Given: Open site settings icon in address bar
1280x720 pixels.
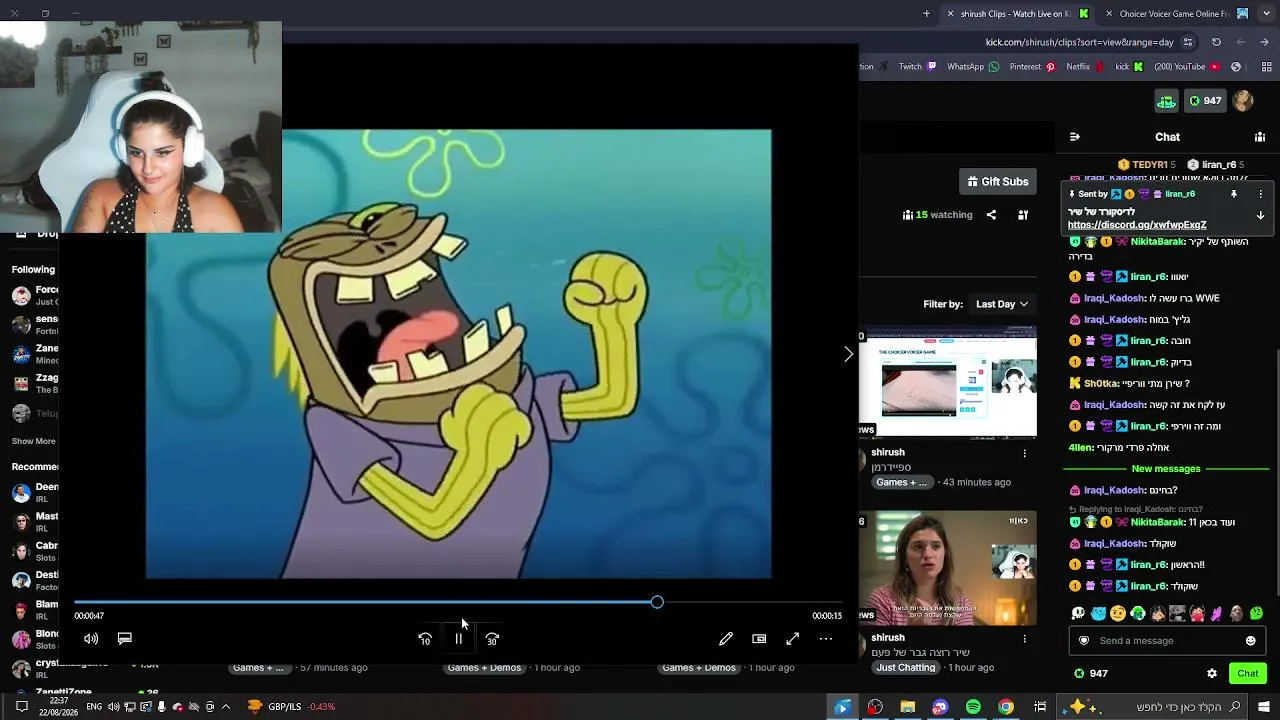Looking at the screenshot, I should tap(1188, 42).
